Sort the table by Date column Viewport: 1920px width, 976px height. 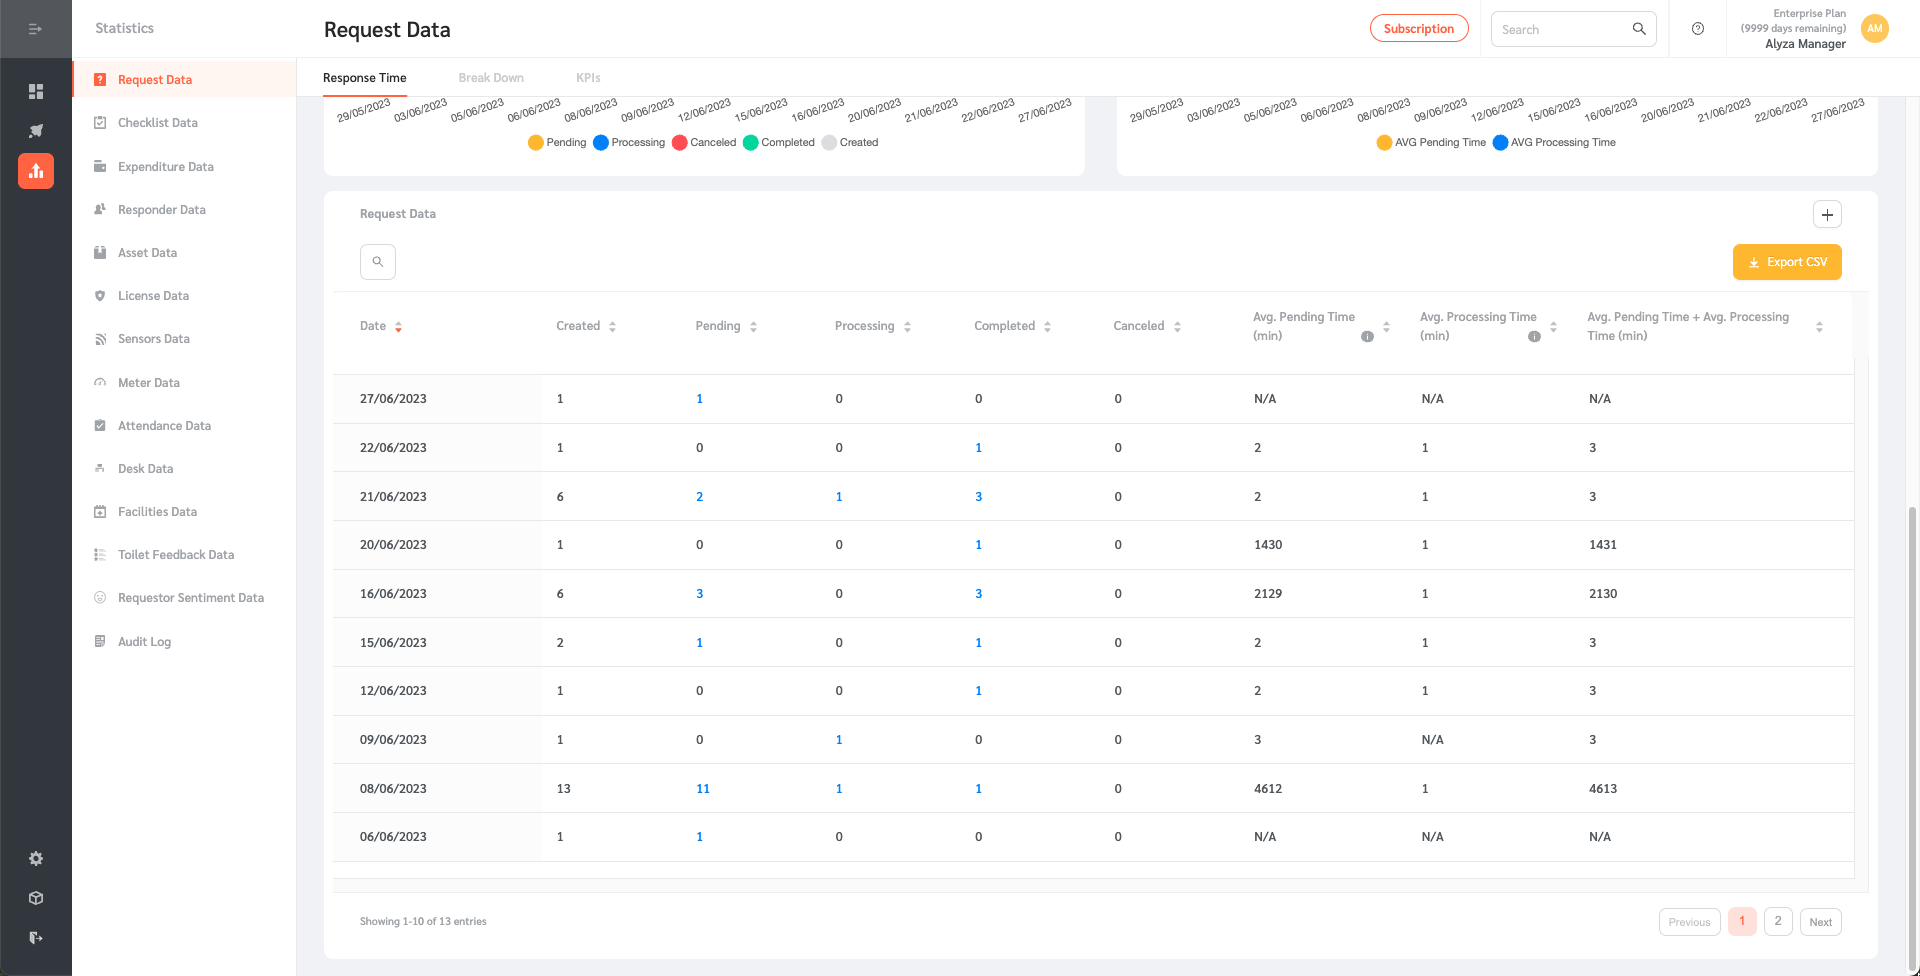click(399, 326)
